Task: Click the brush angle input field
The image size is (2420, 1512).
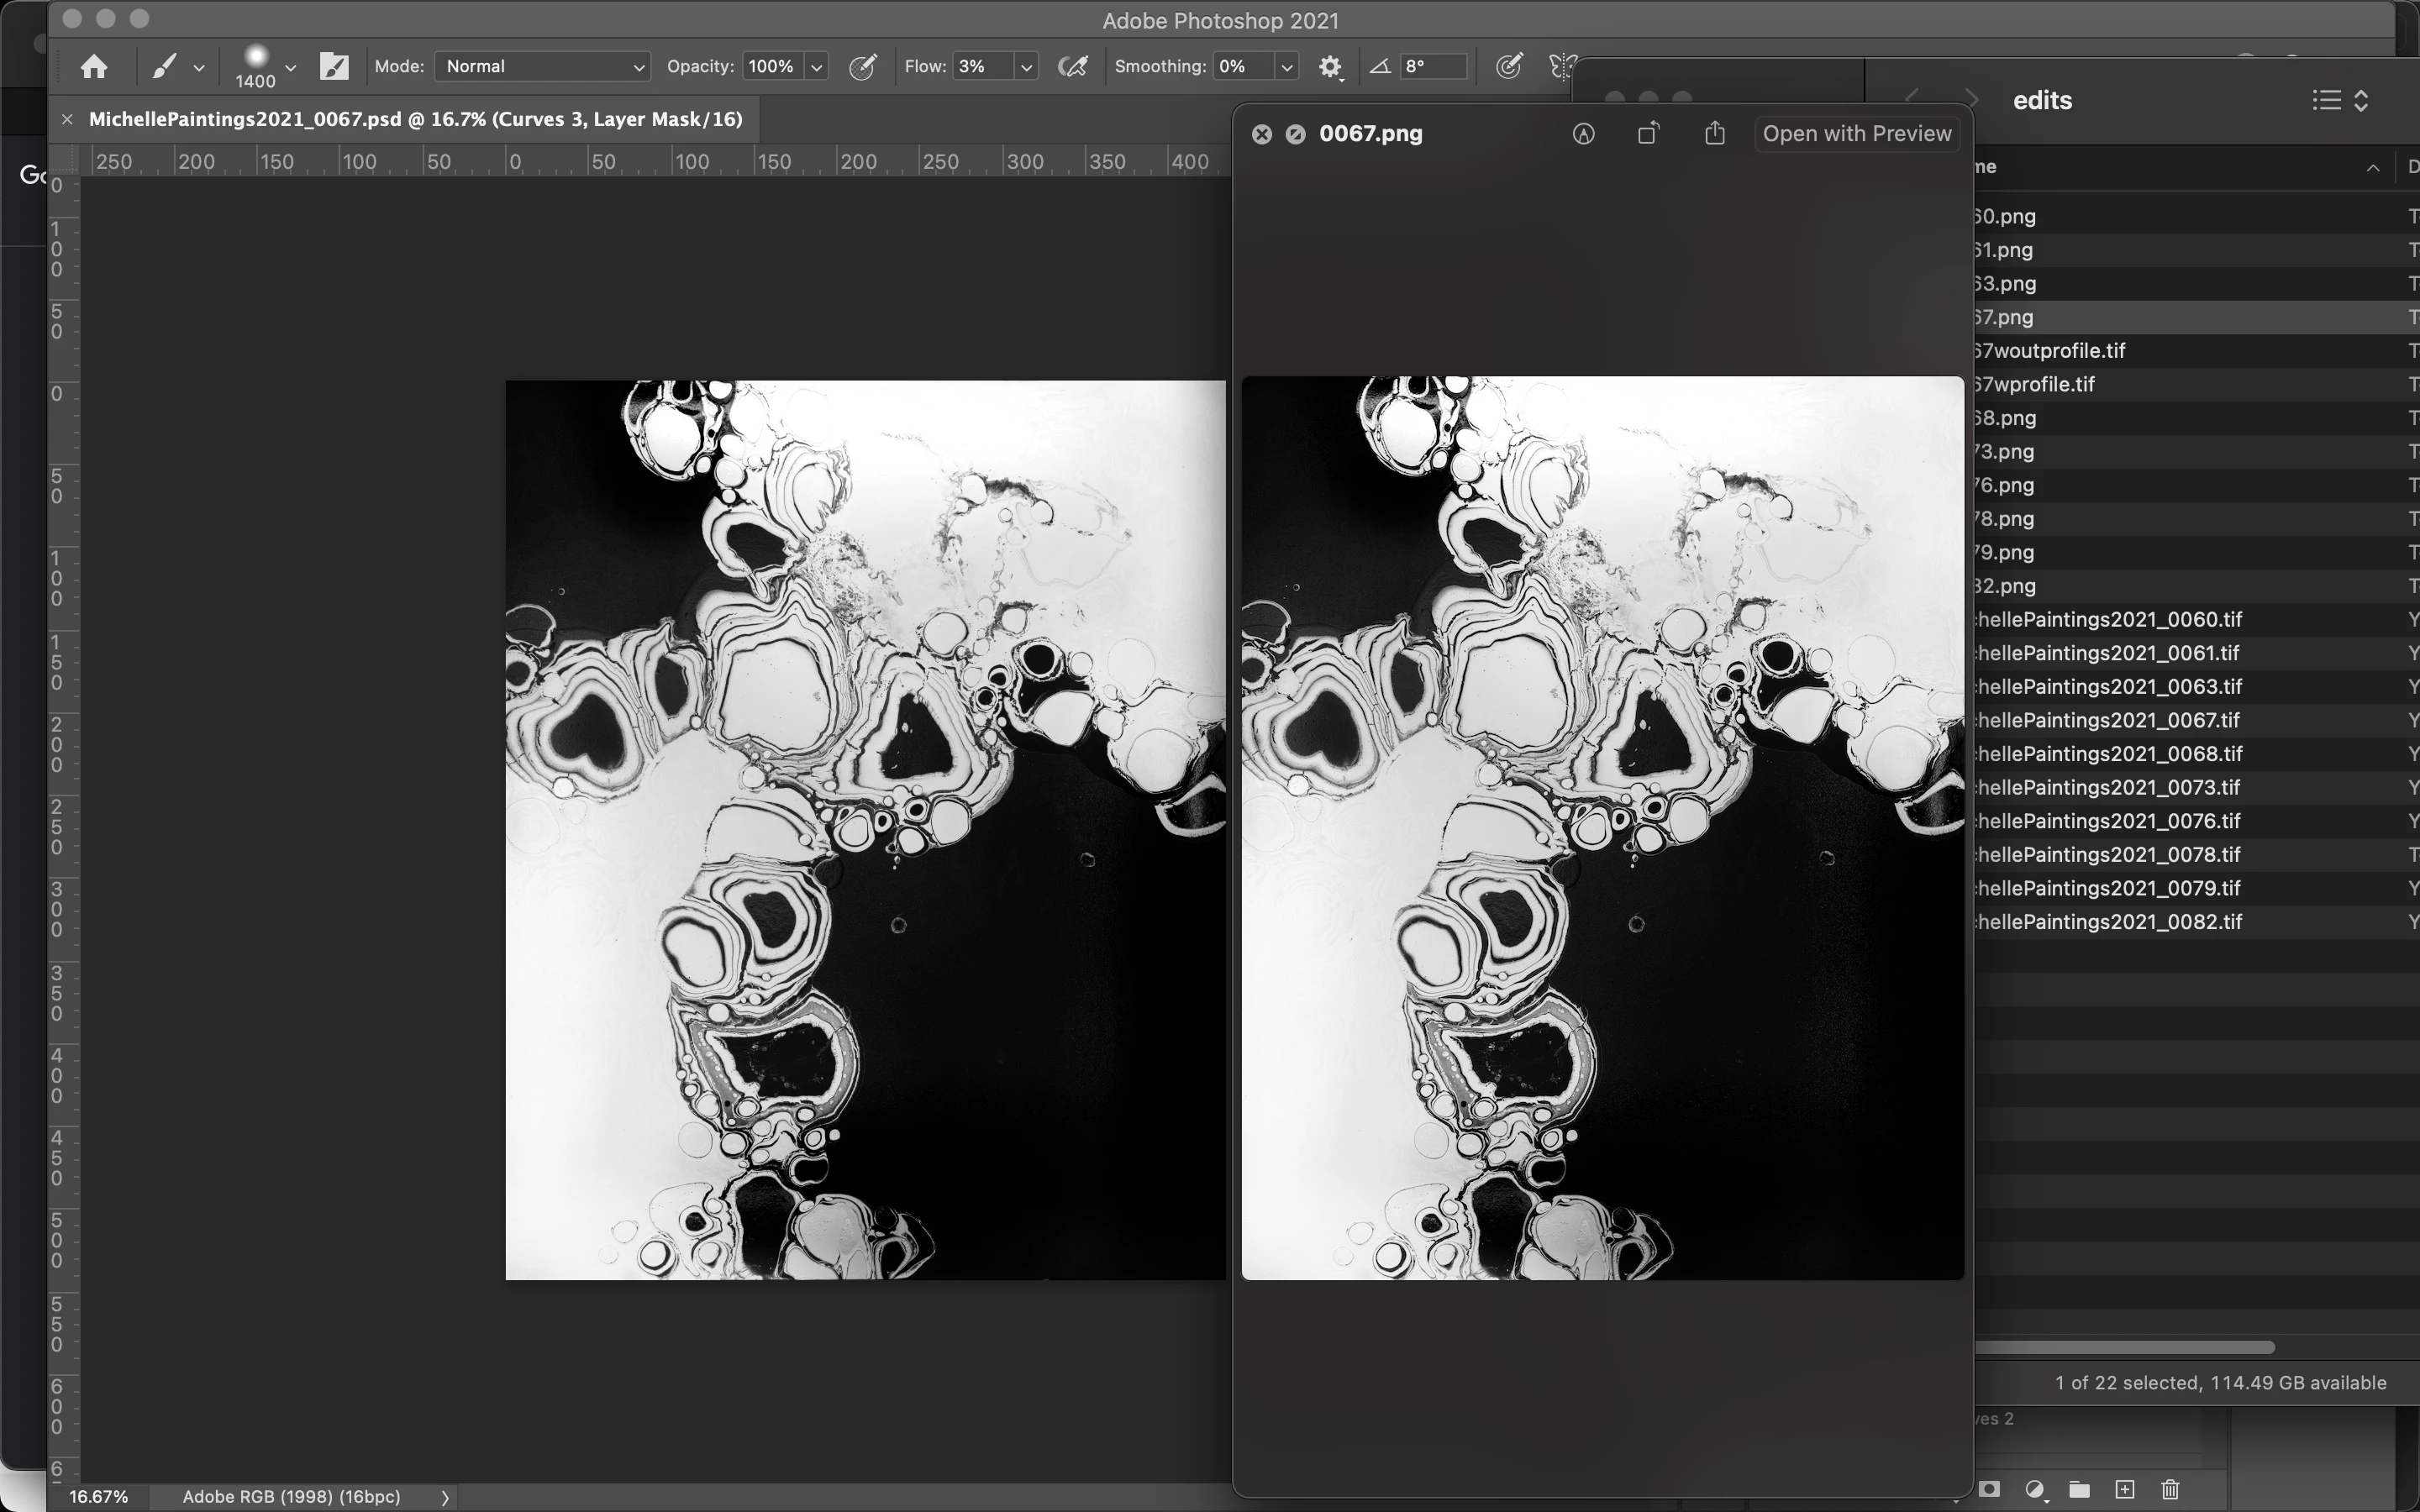Action: tap(1433, 67)
